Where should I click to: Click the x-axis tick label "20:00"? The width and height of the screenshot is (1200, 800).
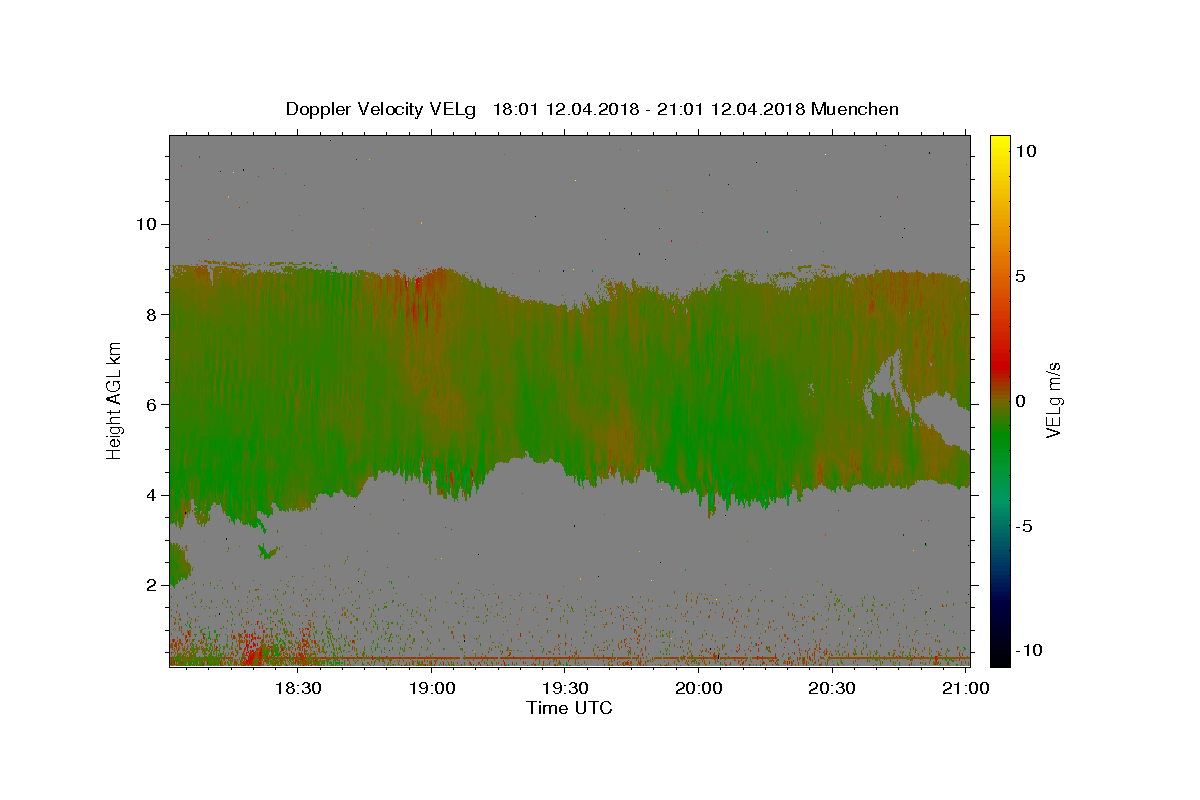699,688
